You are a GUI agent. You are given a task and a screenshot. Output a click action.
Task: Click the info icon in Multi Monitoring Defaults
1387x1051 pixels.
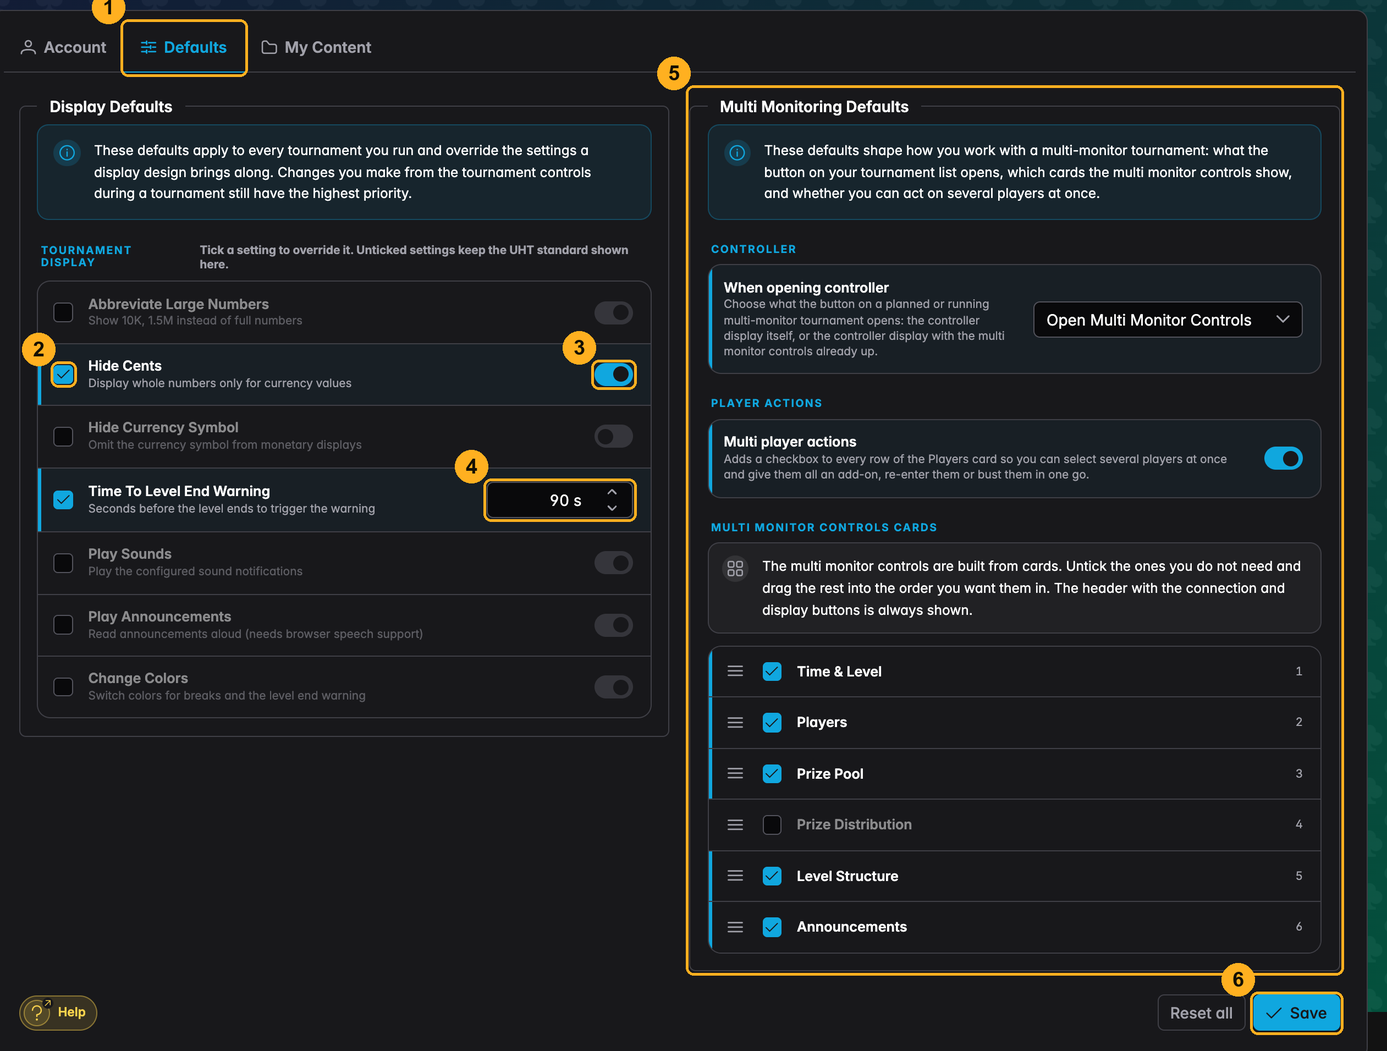coord(737,153)
